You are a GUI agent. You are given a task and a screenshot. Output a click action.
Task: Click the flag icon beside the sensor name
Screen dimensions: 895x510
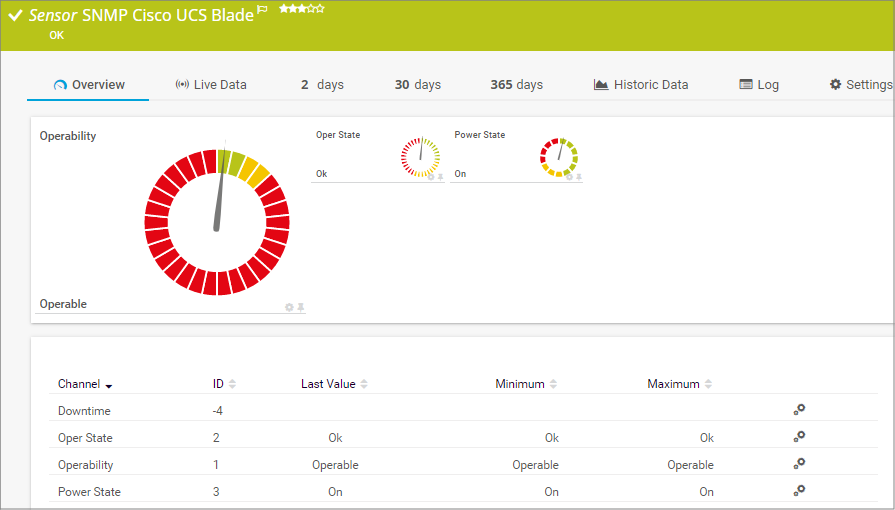coord(262,9)
